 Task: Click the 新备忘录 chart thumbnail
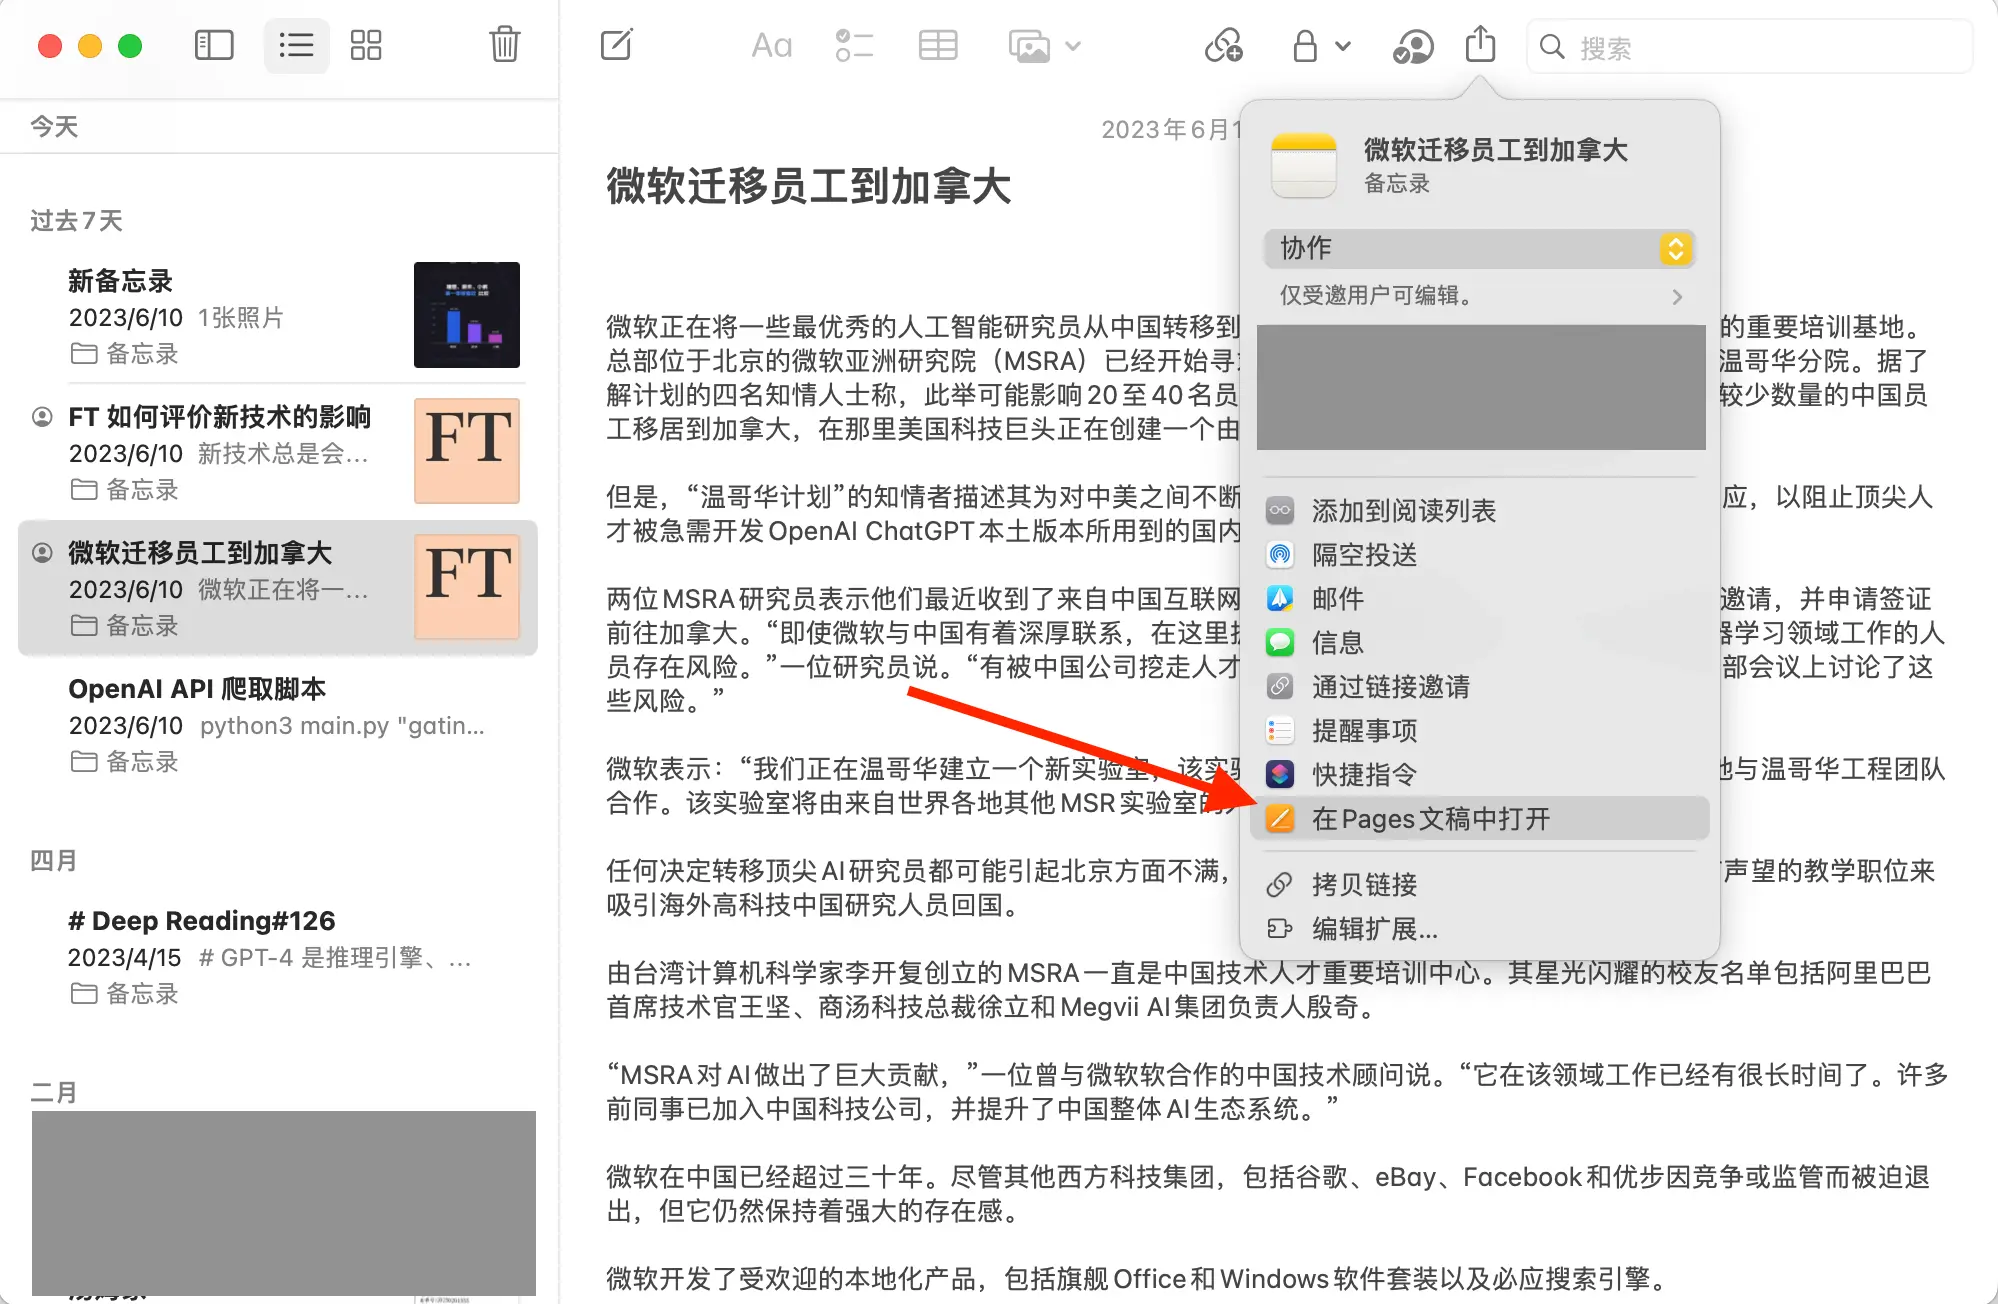pyautogui.click(x=467, y=315)
